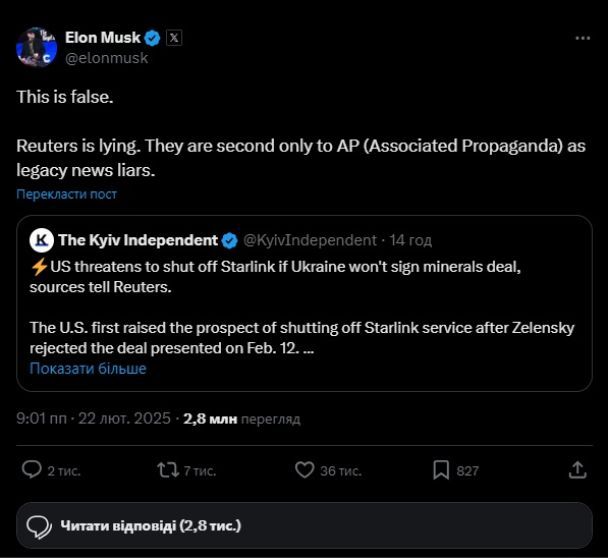Click Elon Musk's verified checkmark badge
The height and width of the screenshot is (558, 608).
pos(152,38)
